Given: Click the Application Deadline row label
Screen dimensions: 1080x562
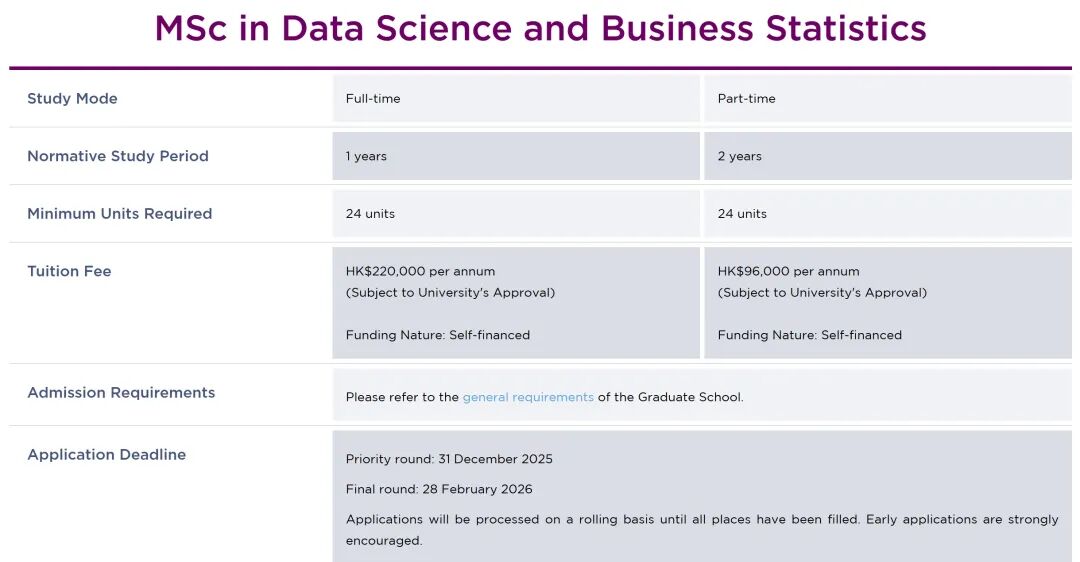Looking at the screenshot, I should tap(107, 454).
